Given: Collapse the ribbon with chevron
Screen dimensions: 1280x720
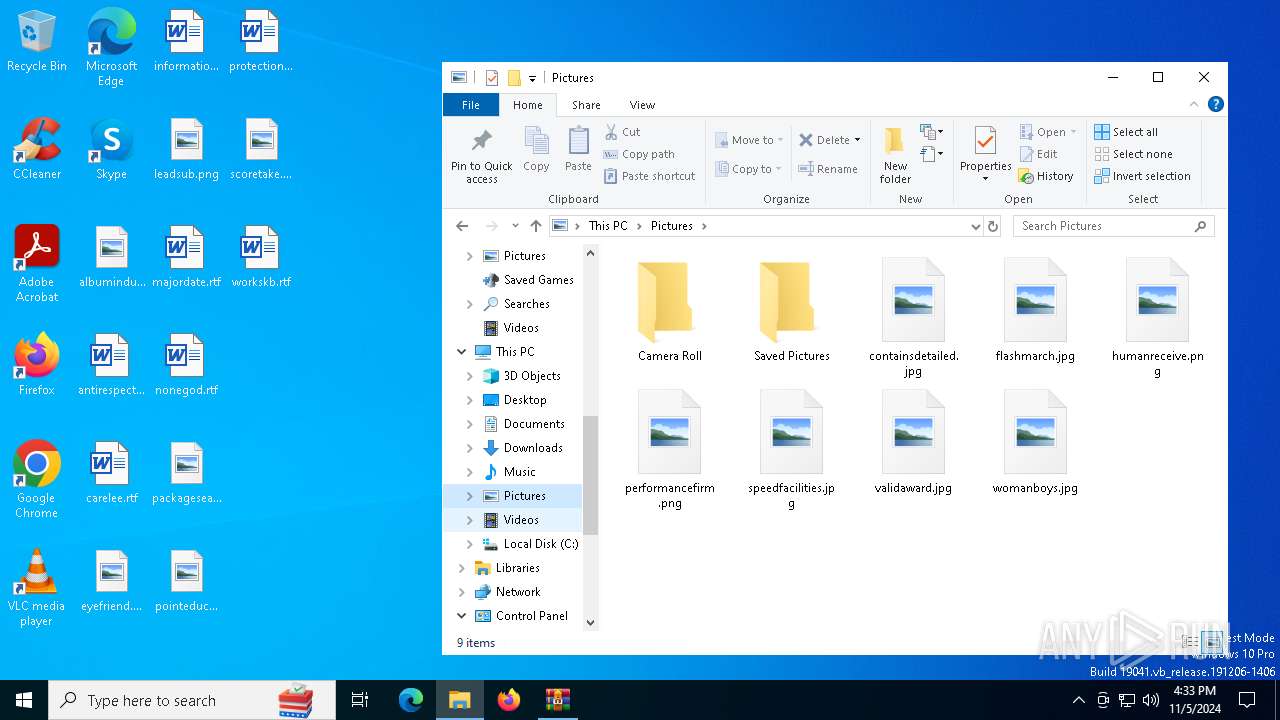Looking at the screenshot, I should tap(1193, 104).
